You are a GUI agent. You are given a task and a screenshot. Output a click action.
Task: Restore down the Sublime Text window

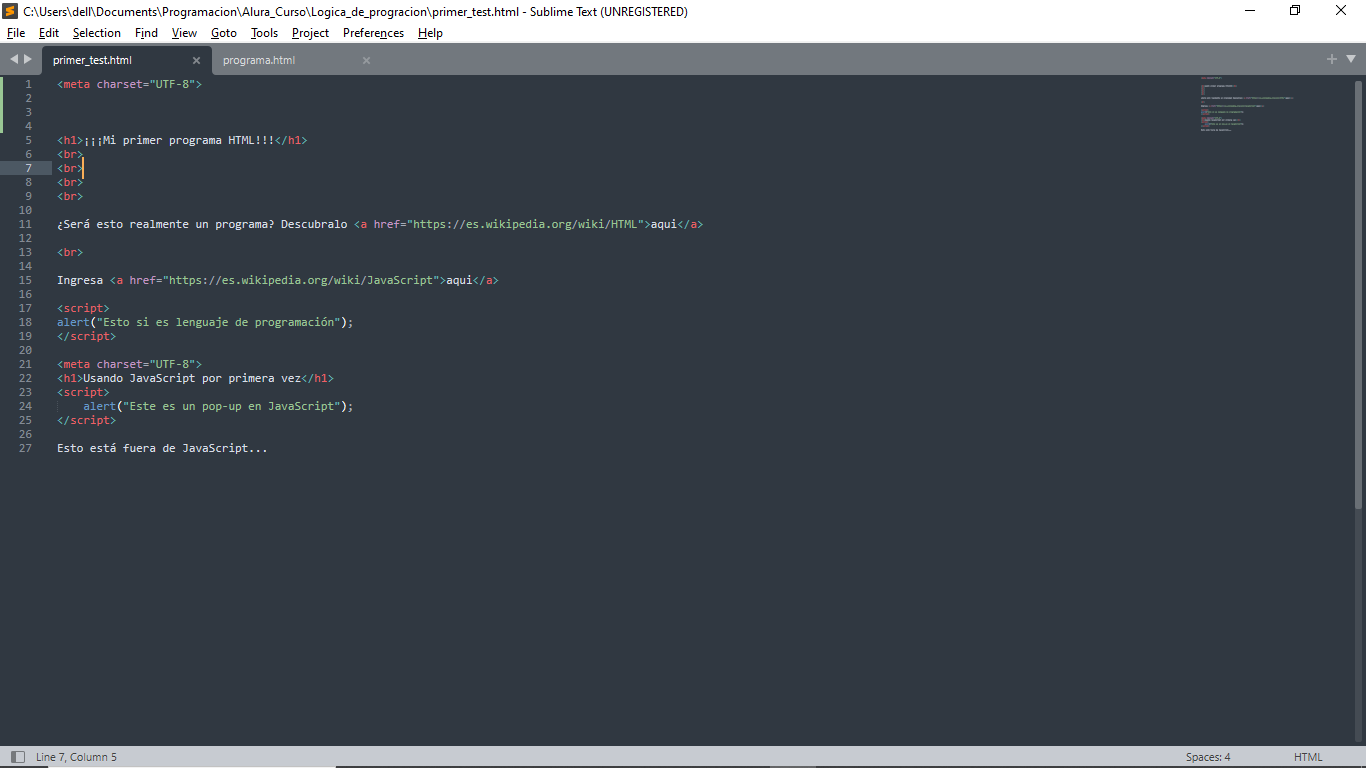tap(1295, 11)
